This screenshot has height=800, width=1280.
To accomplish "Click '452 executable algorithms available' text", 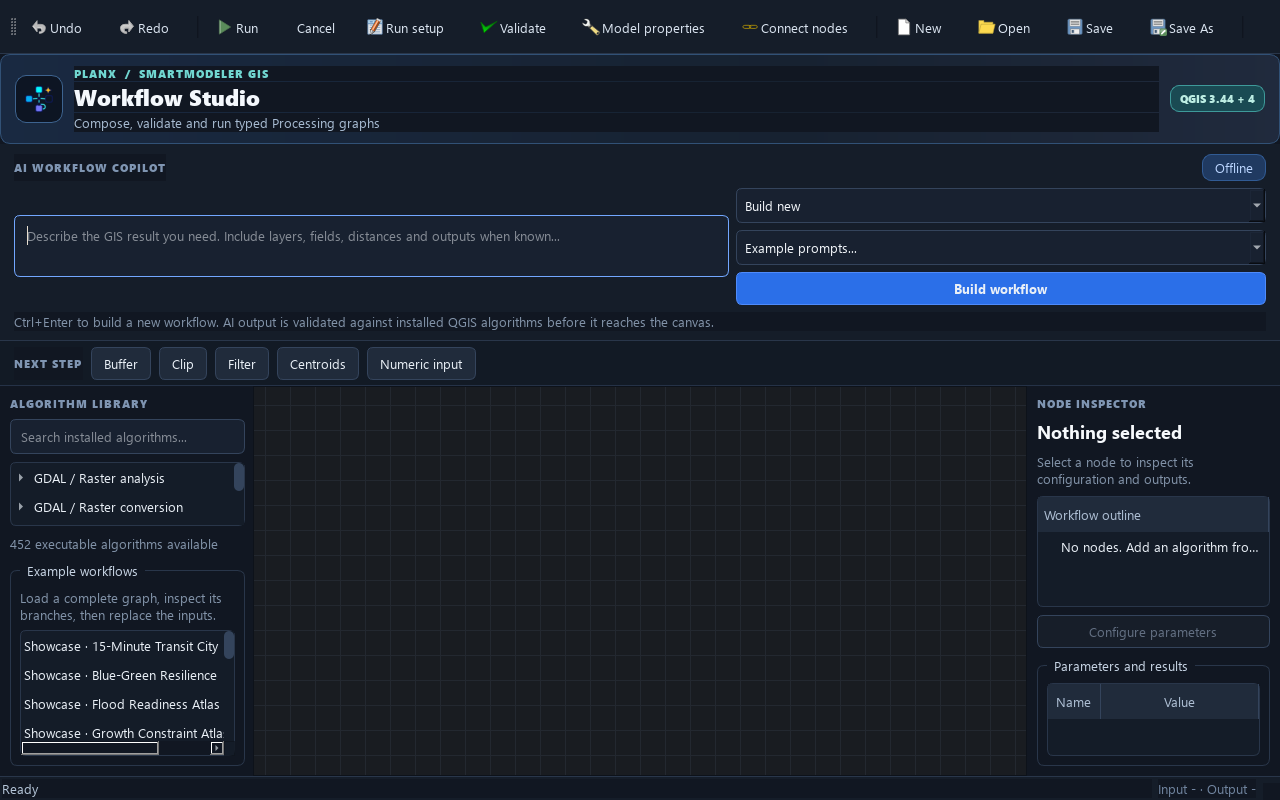I will (114, 545).
